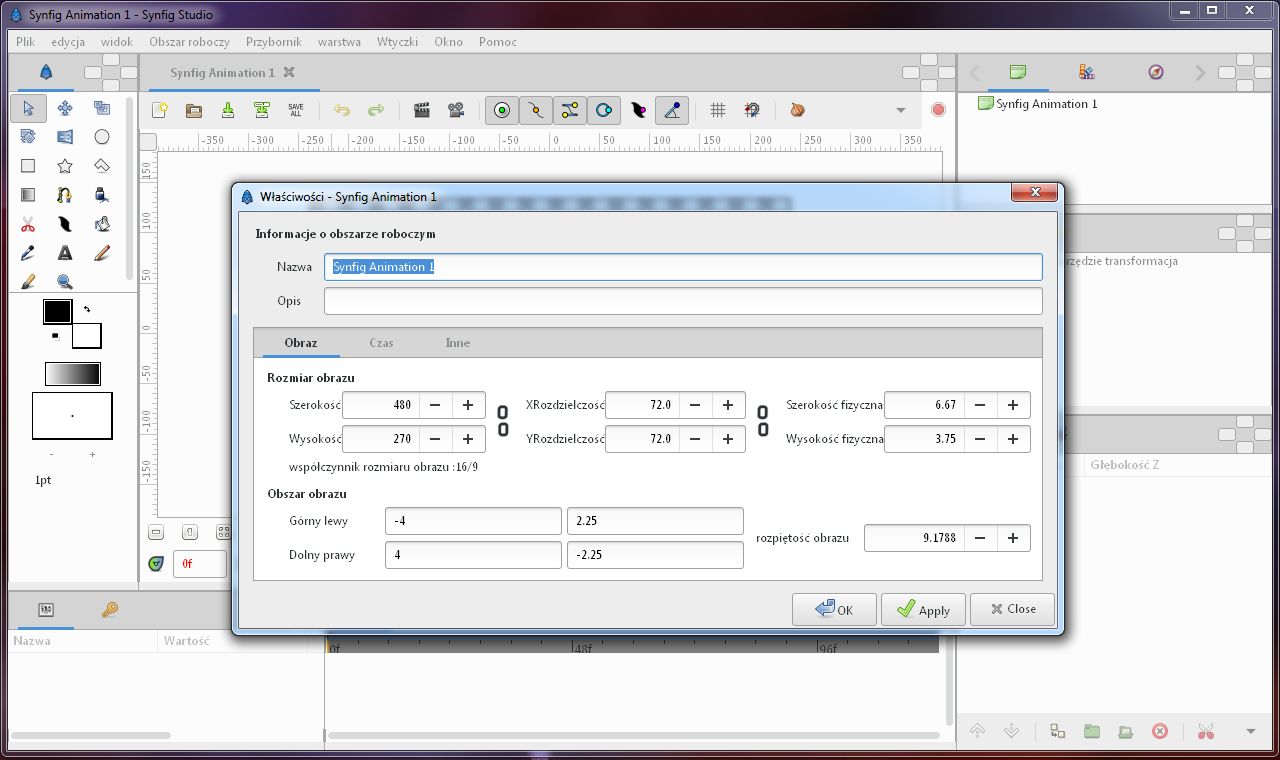
Task: Increase Szerokość width value
Action: (468, 405)
